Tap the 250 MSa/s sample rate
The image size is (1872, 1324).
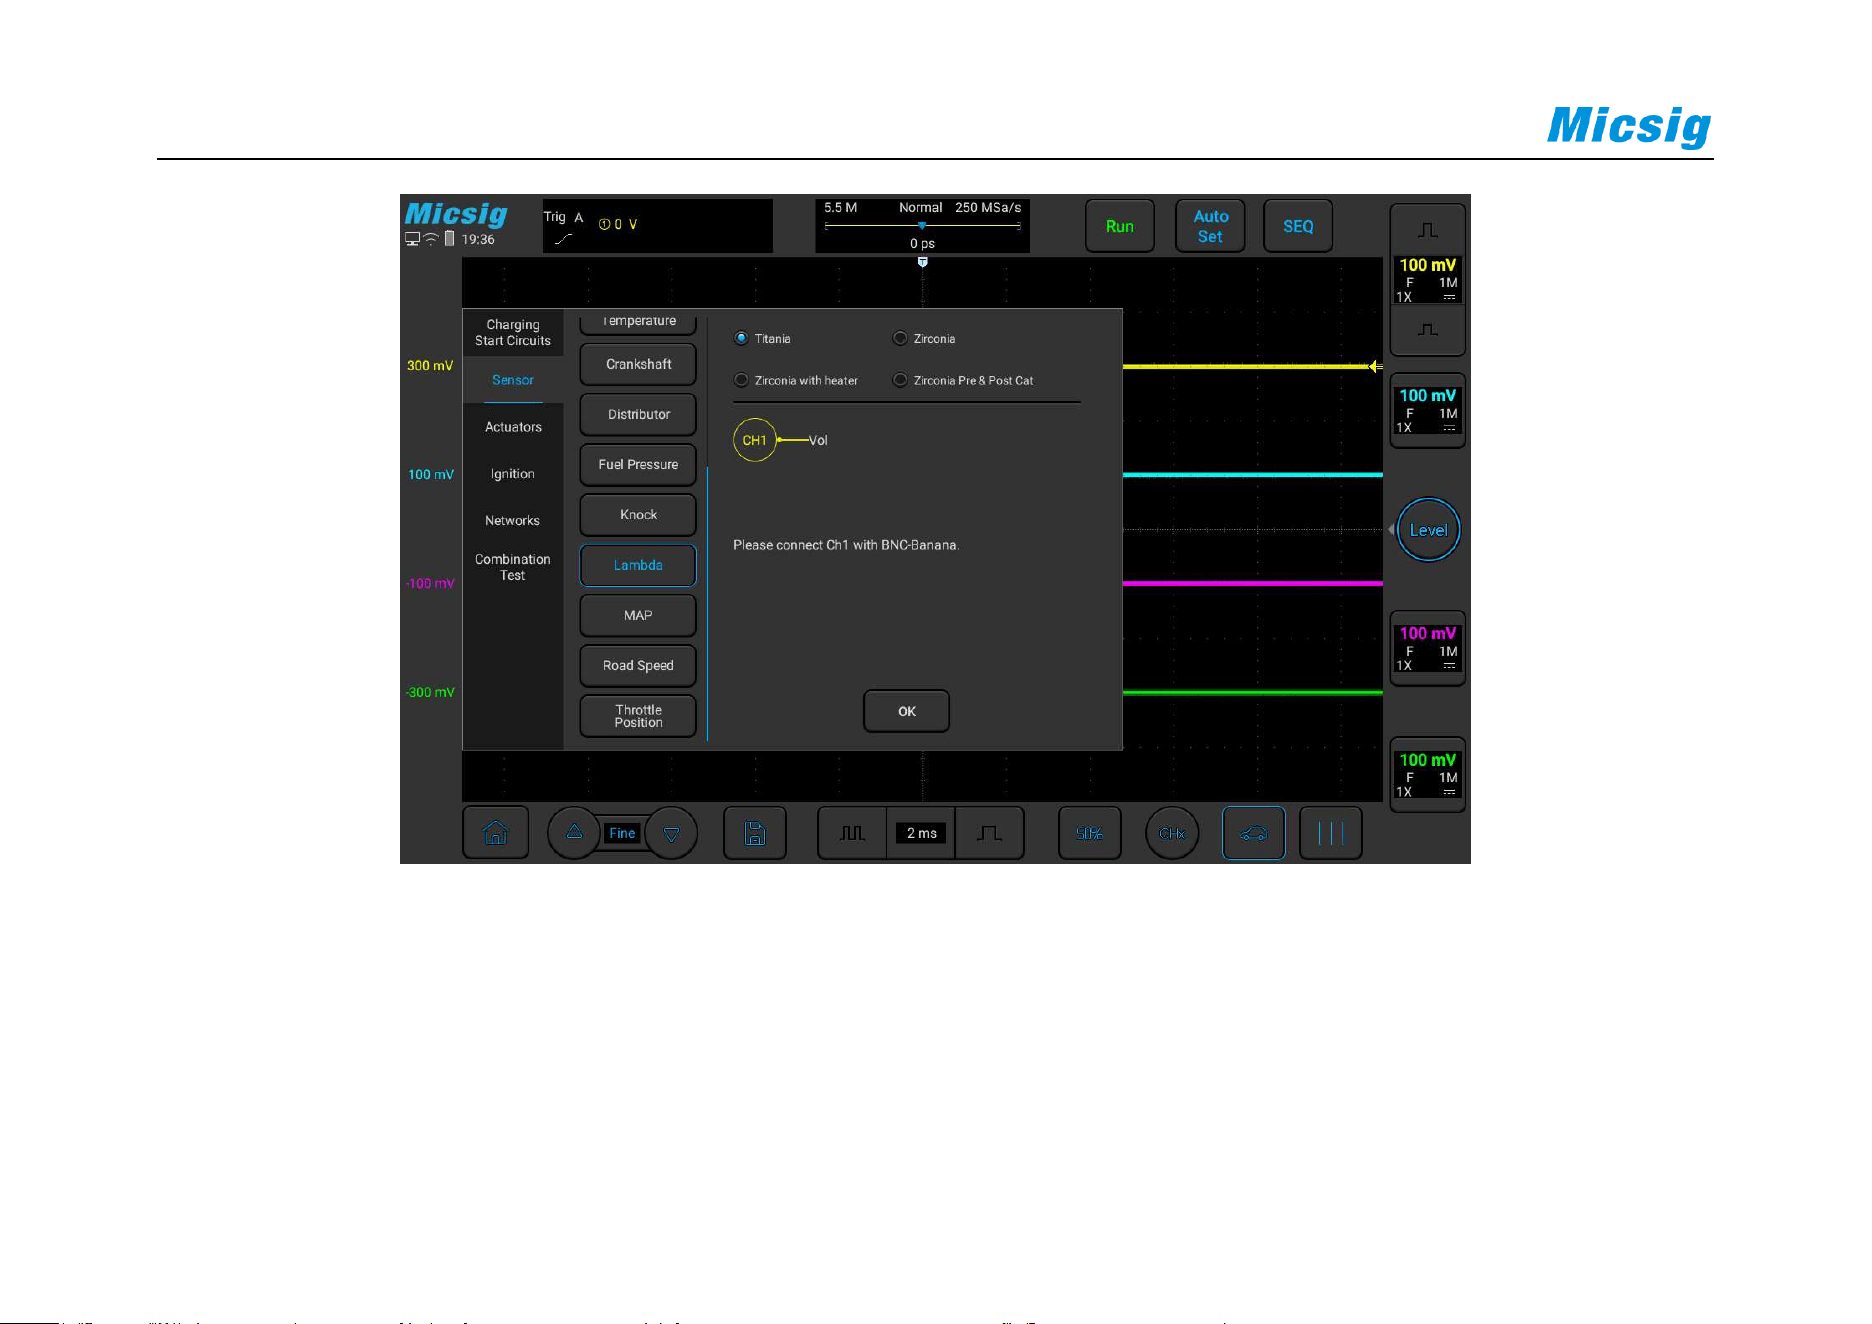click(x=988, y=208)
